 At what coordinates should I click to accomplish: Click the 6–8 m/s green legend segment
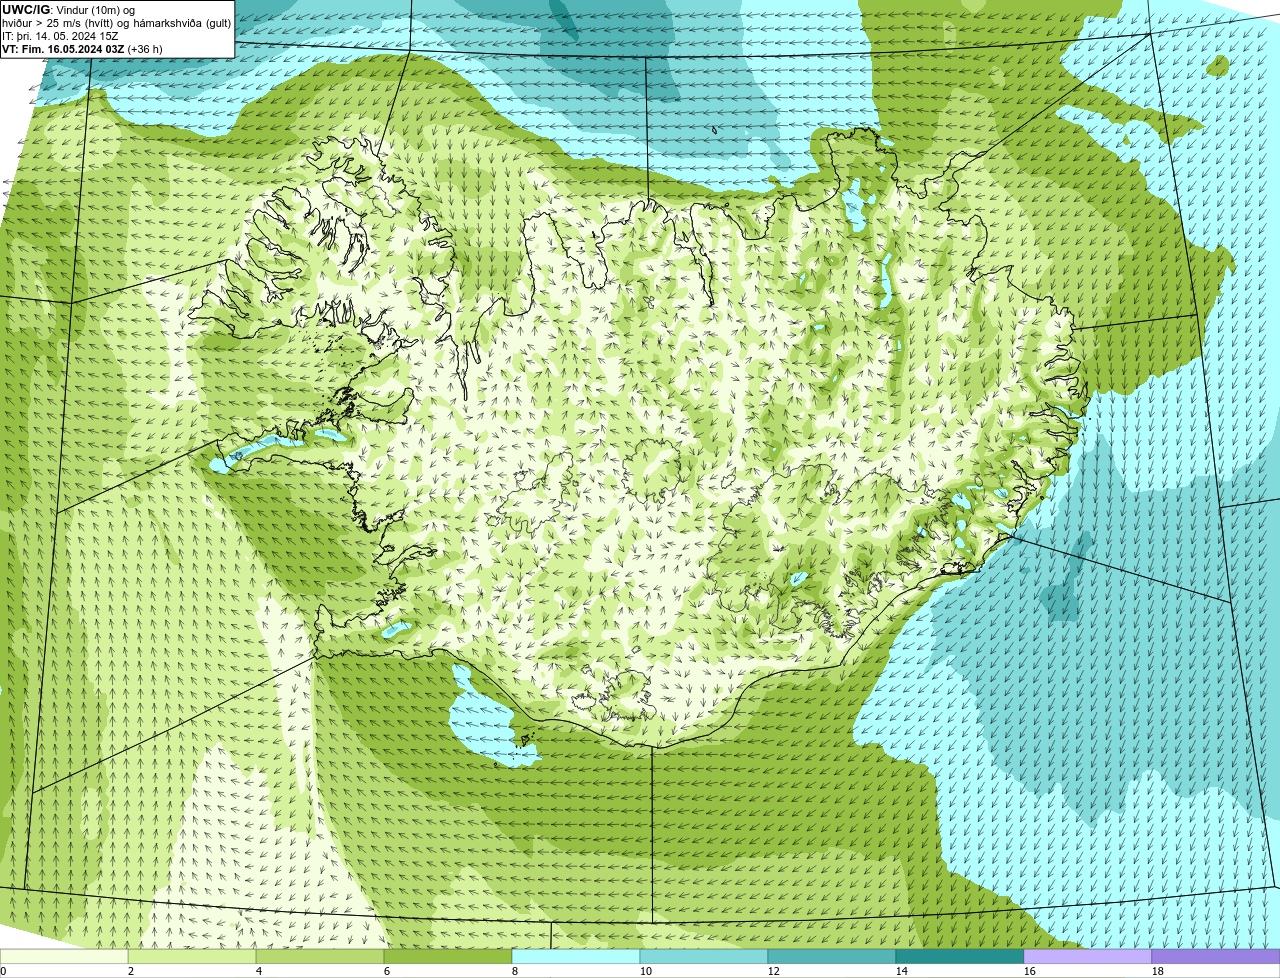(x=448, y=956)
